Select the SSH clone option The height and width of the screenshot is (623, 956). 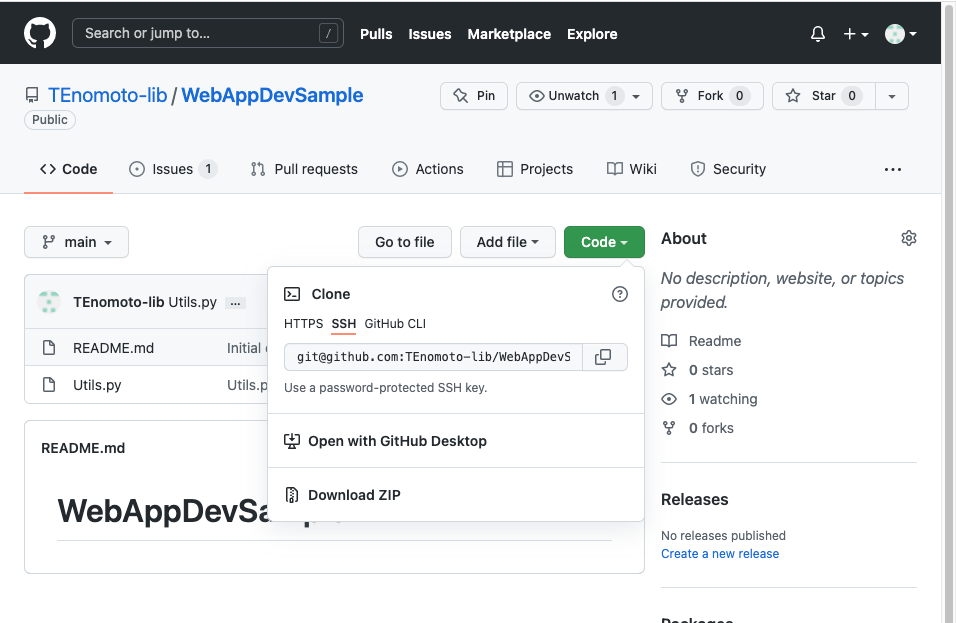coord(344,324)
